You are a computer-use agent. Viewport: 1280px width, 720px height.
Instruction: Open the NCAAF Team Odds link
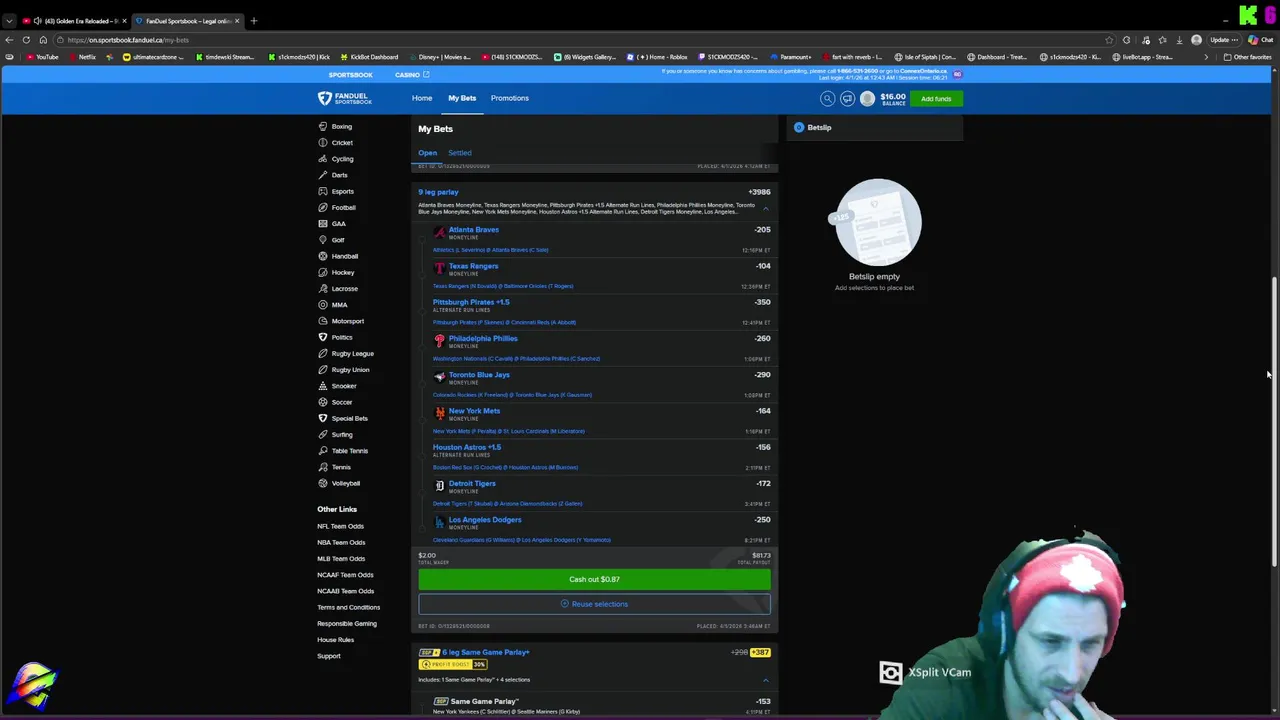pos(345,575)
